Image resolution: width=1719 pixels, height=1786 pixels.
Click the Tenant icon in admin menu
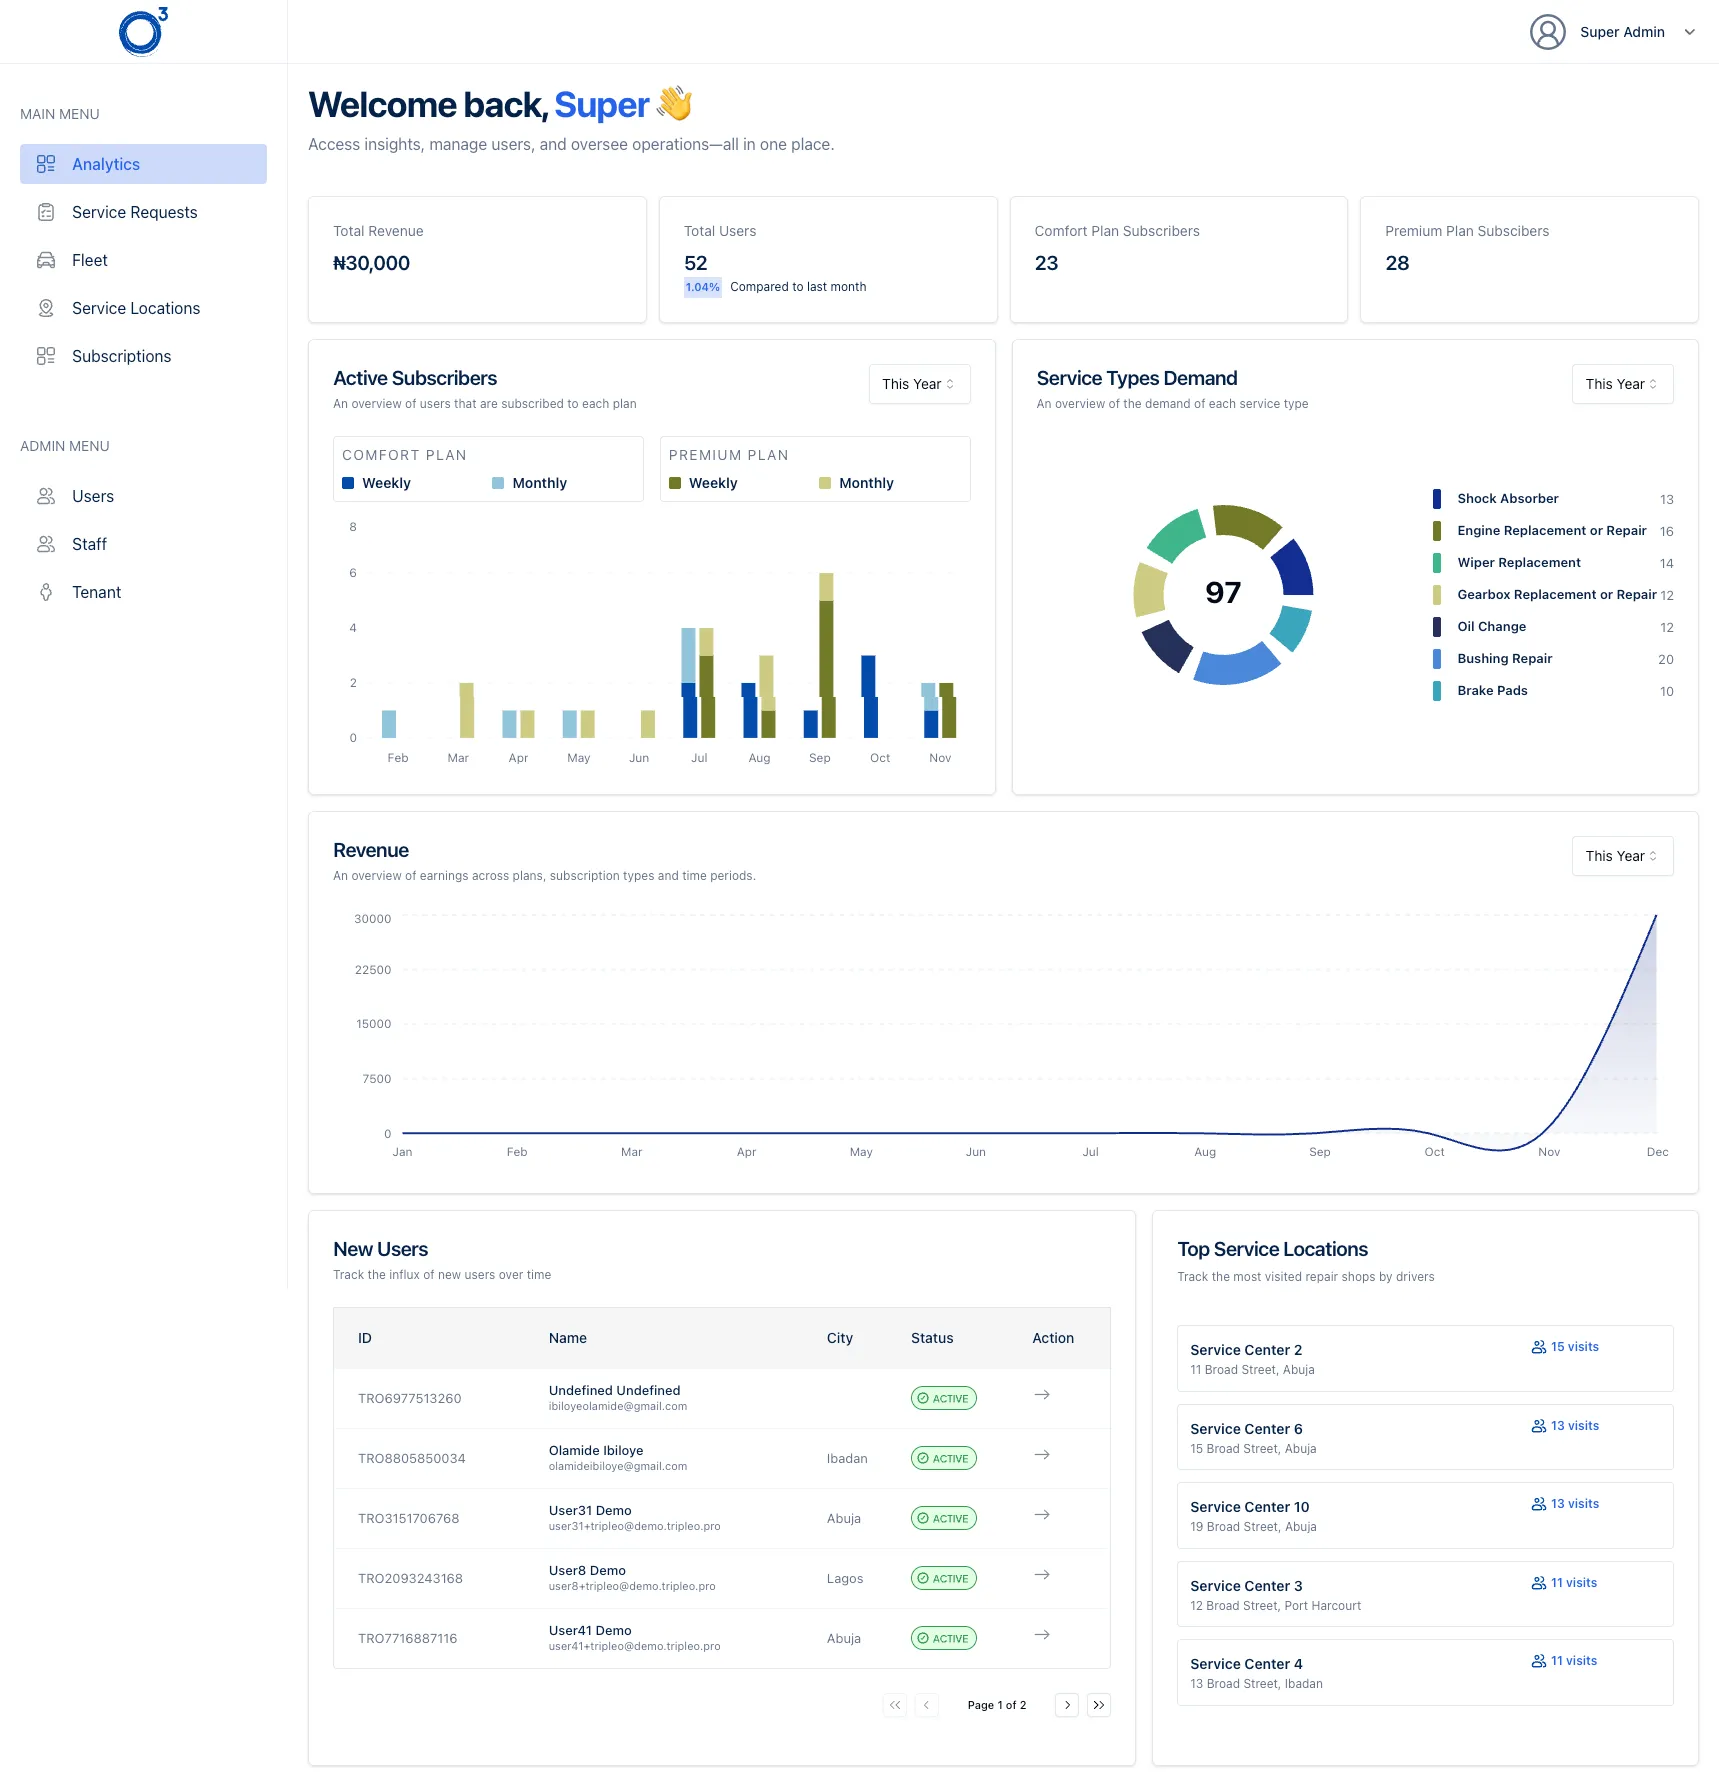click(46, 592)
